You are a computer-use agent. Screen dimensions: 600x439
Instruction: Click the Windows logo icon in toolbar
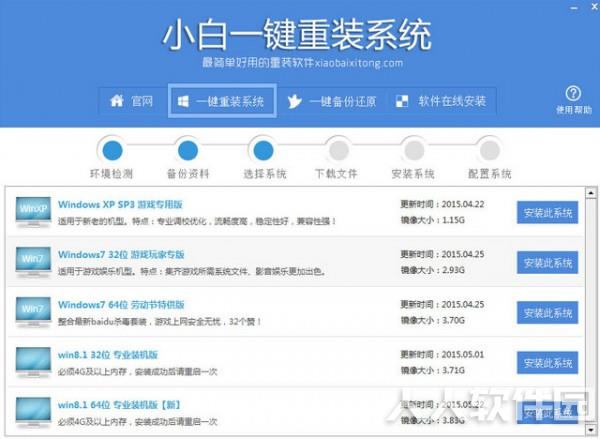point(183,101)
